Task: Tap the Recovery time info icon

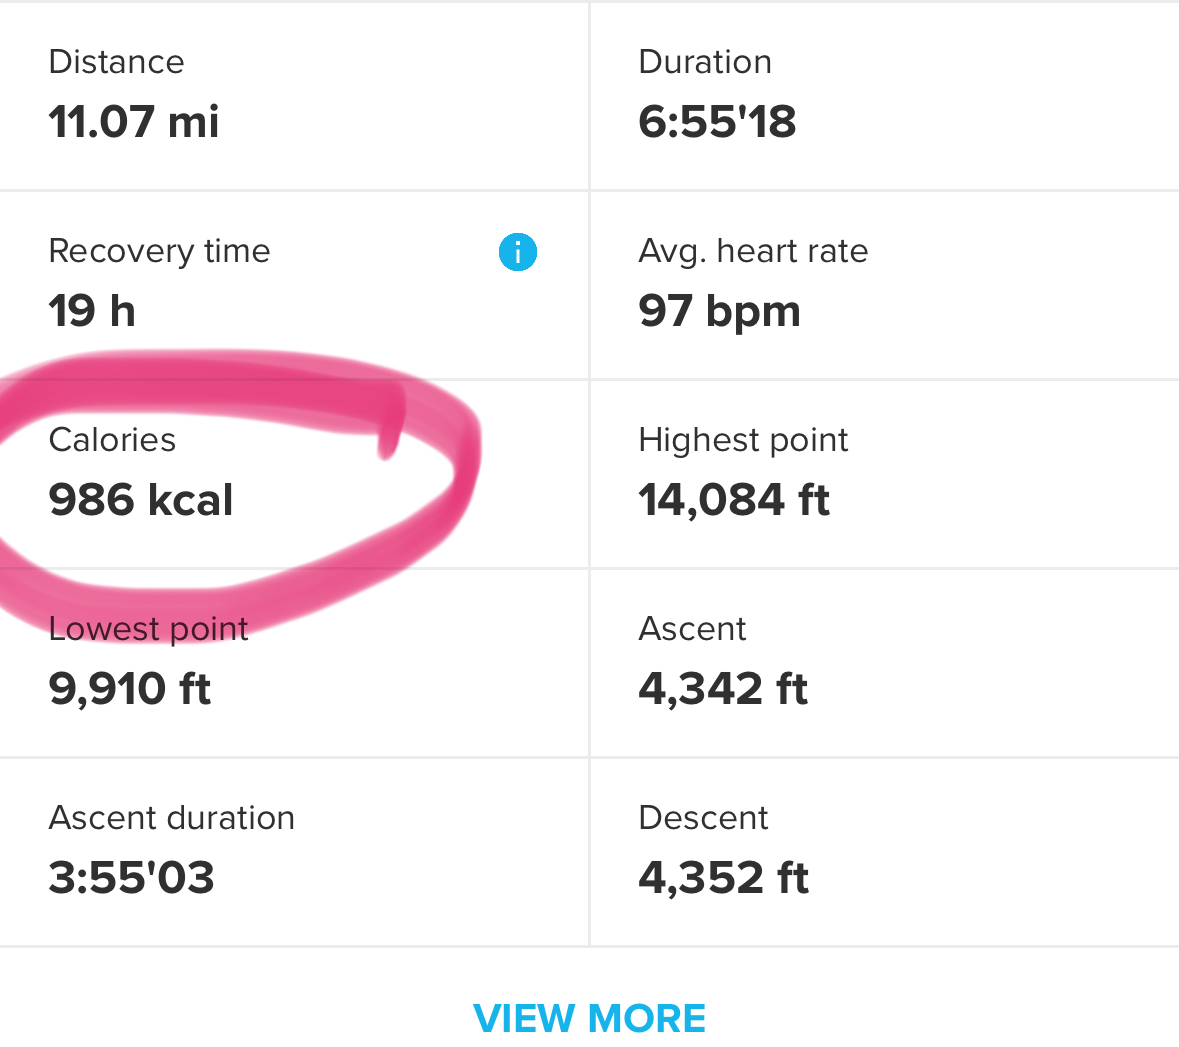Action: tap(517, 252)
